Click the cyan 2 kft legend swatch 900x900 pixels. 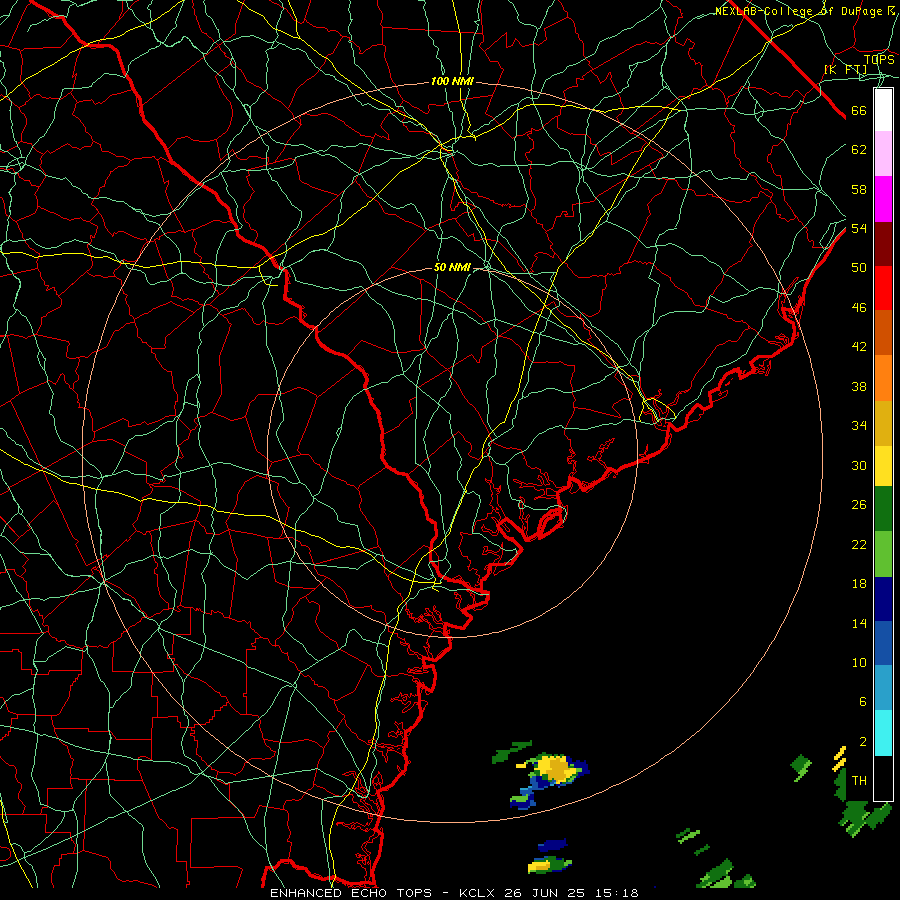point(883,733)
